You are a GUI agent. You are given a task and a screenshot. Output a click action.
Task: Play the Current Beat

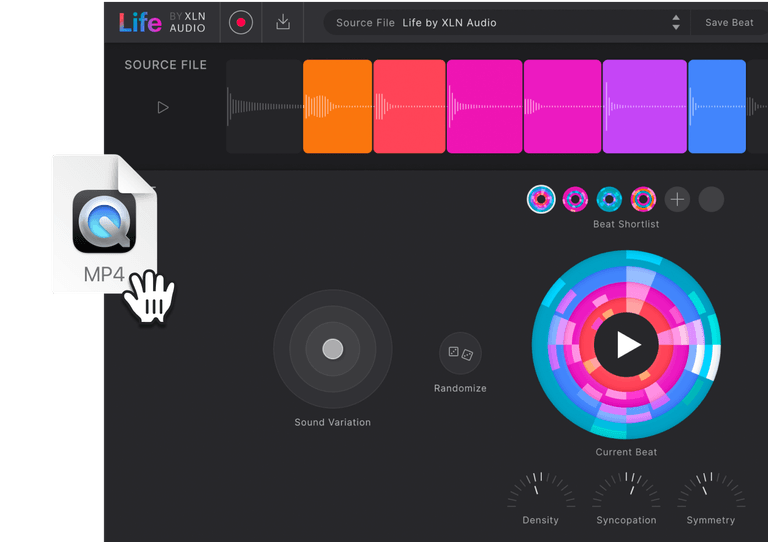[626, 345]
